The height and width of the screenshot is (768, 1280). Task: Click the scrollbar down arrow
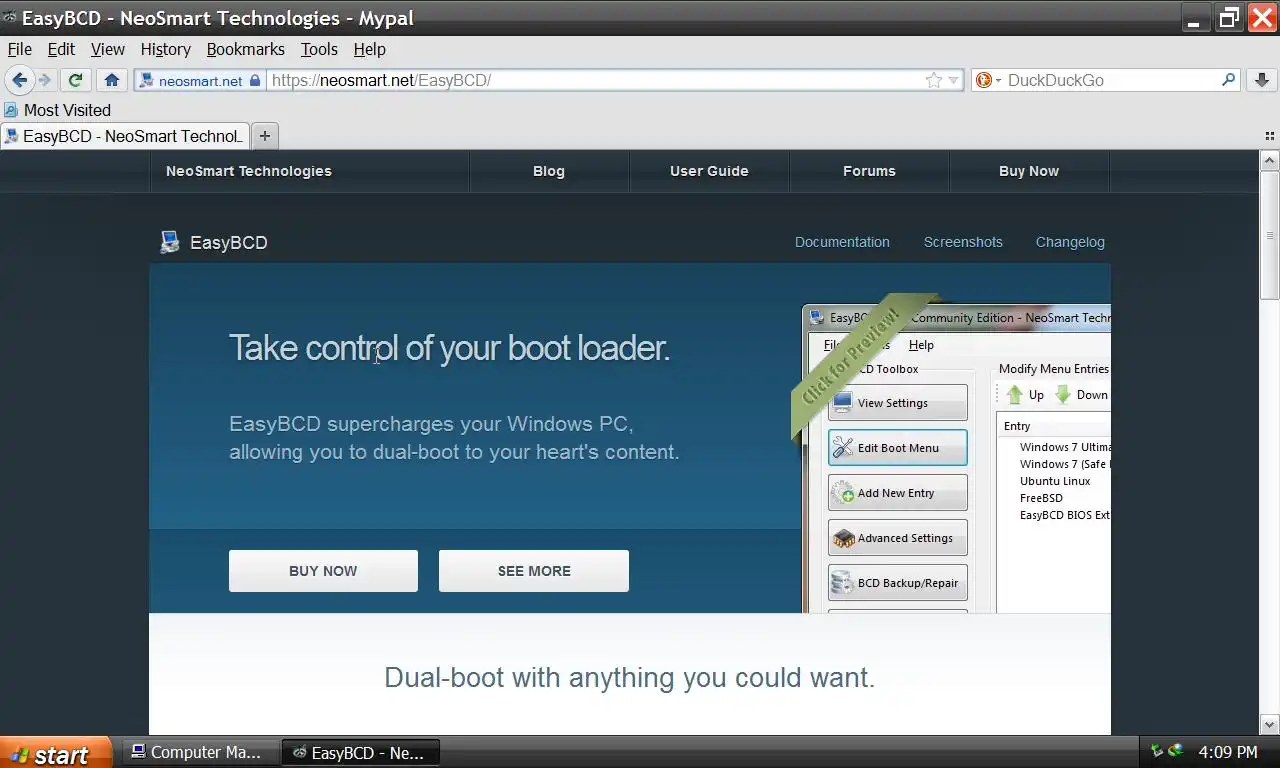(1270, 725)
